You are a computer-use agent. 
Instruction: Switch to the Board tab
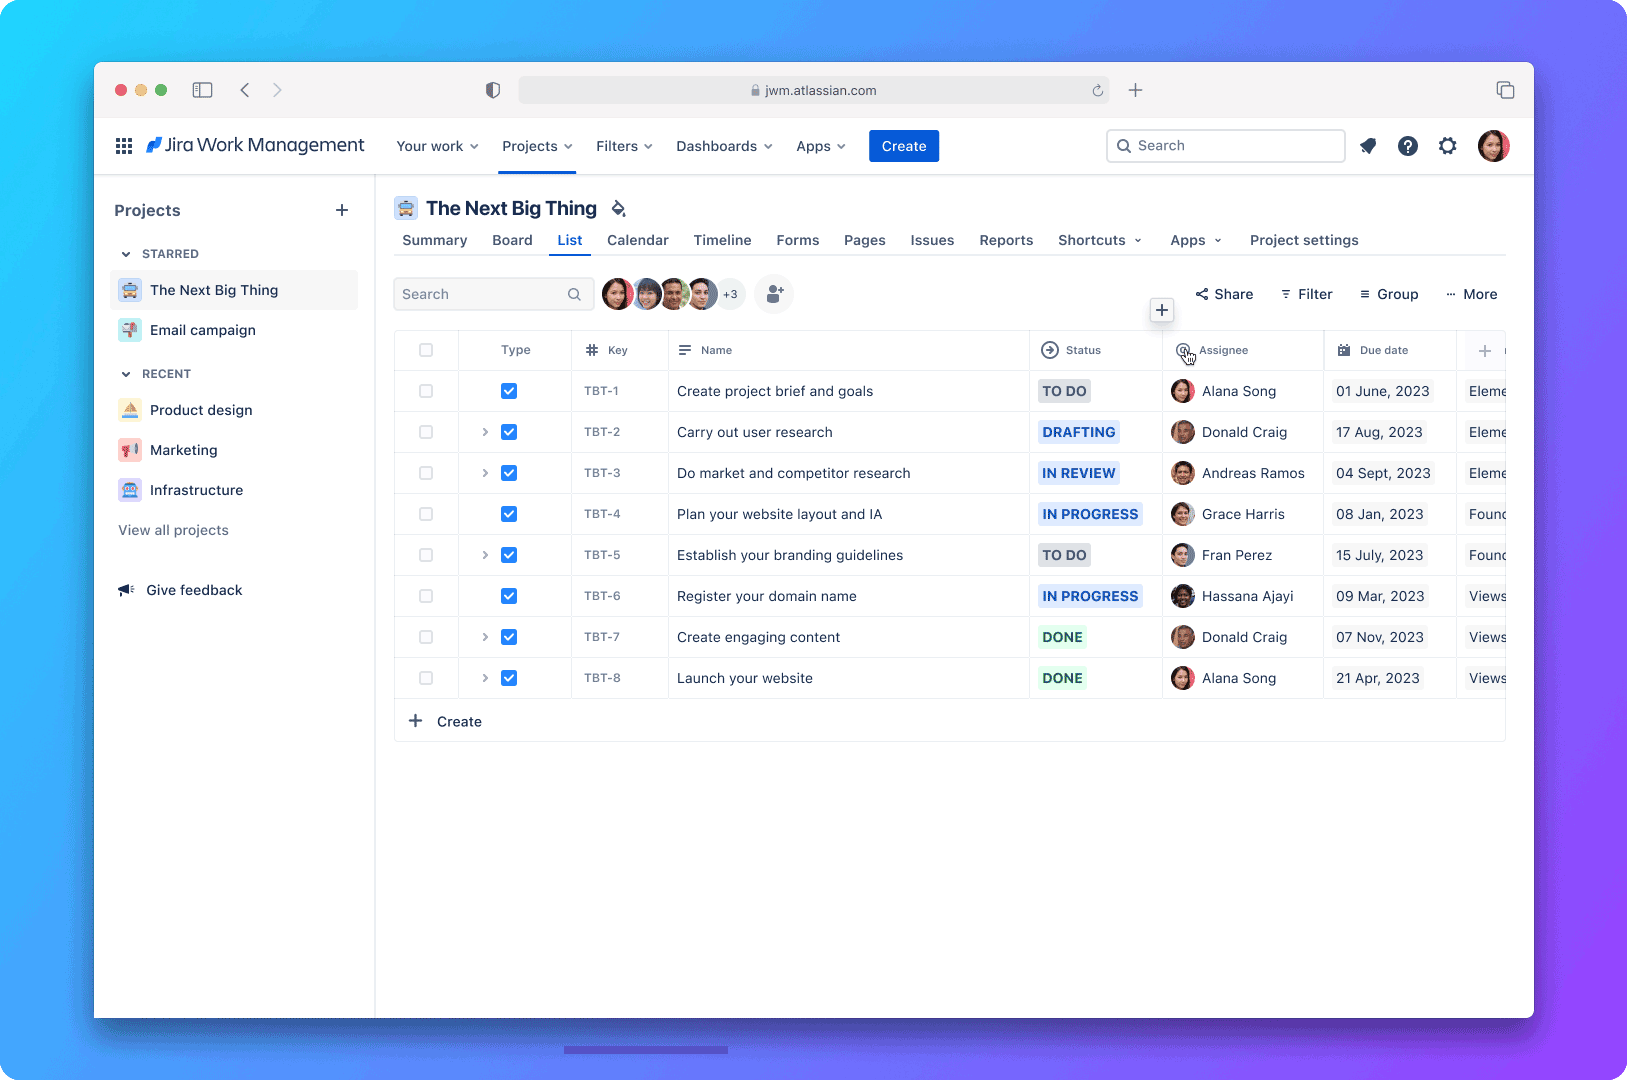coord(512,240)
